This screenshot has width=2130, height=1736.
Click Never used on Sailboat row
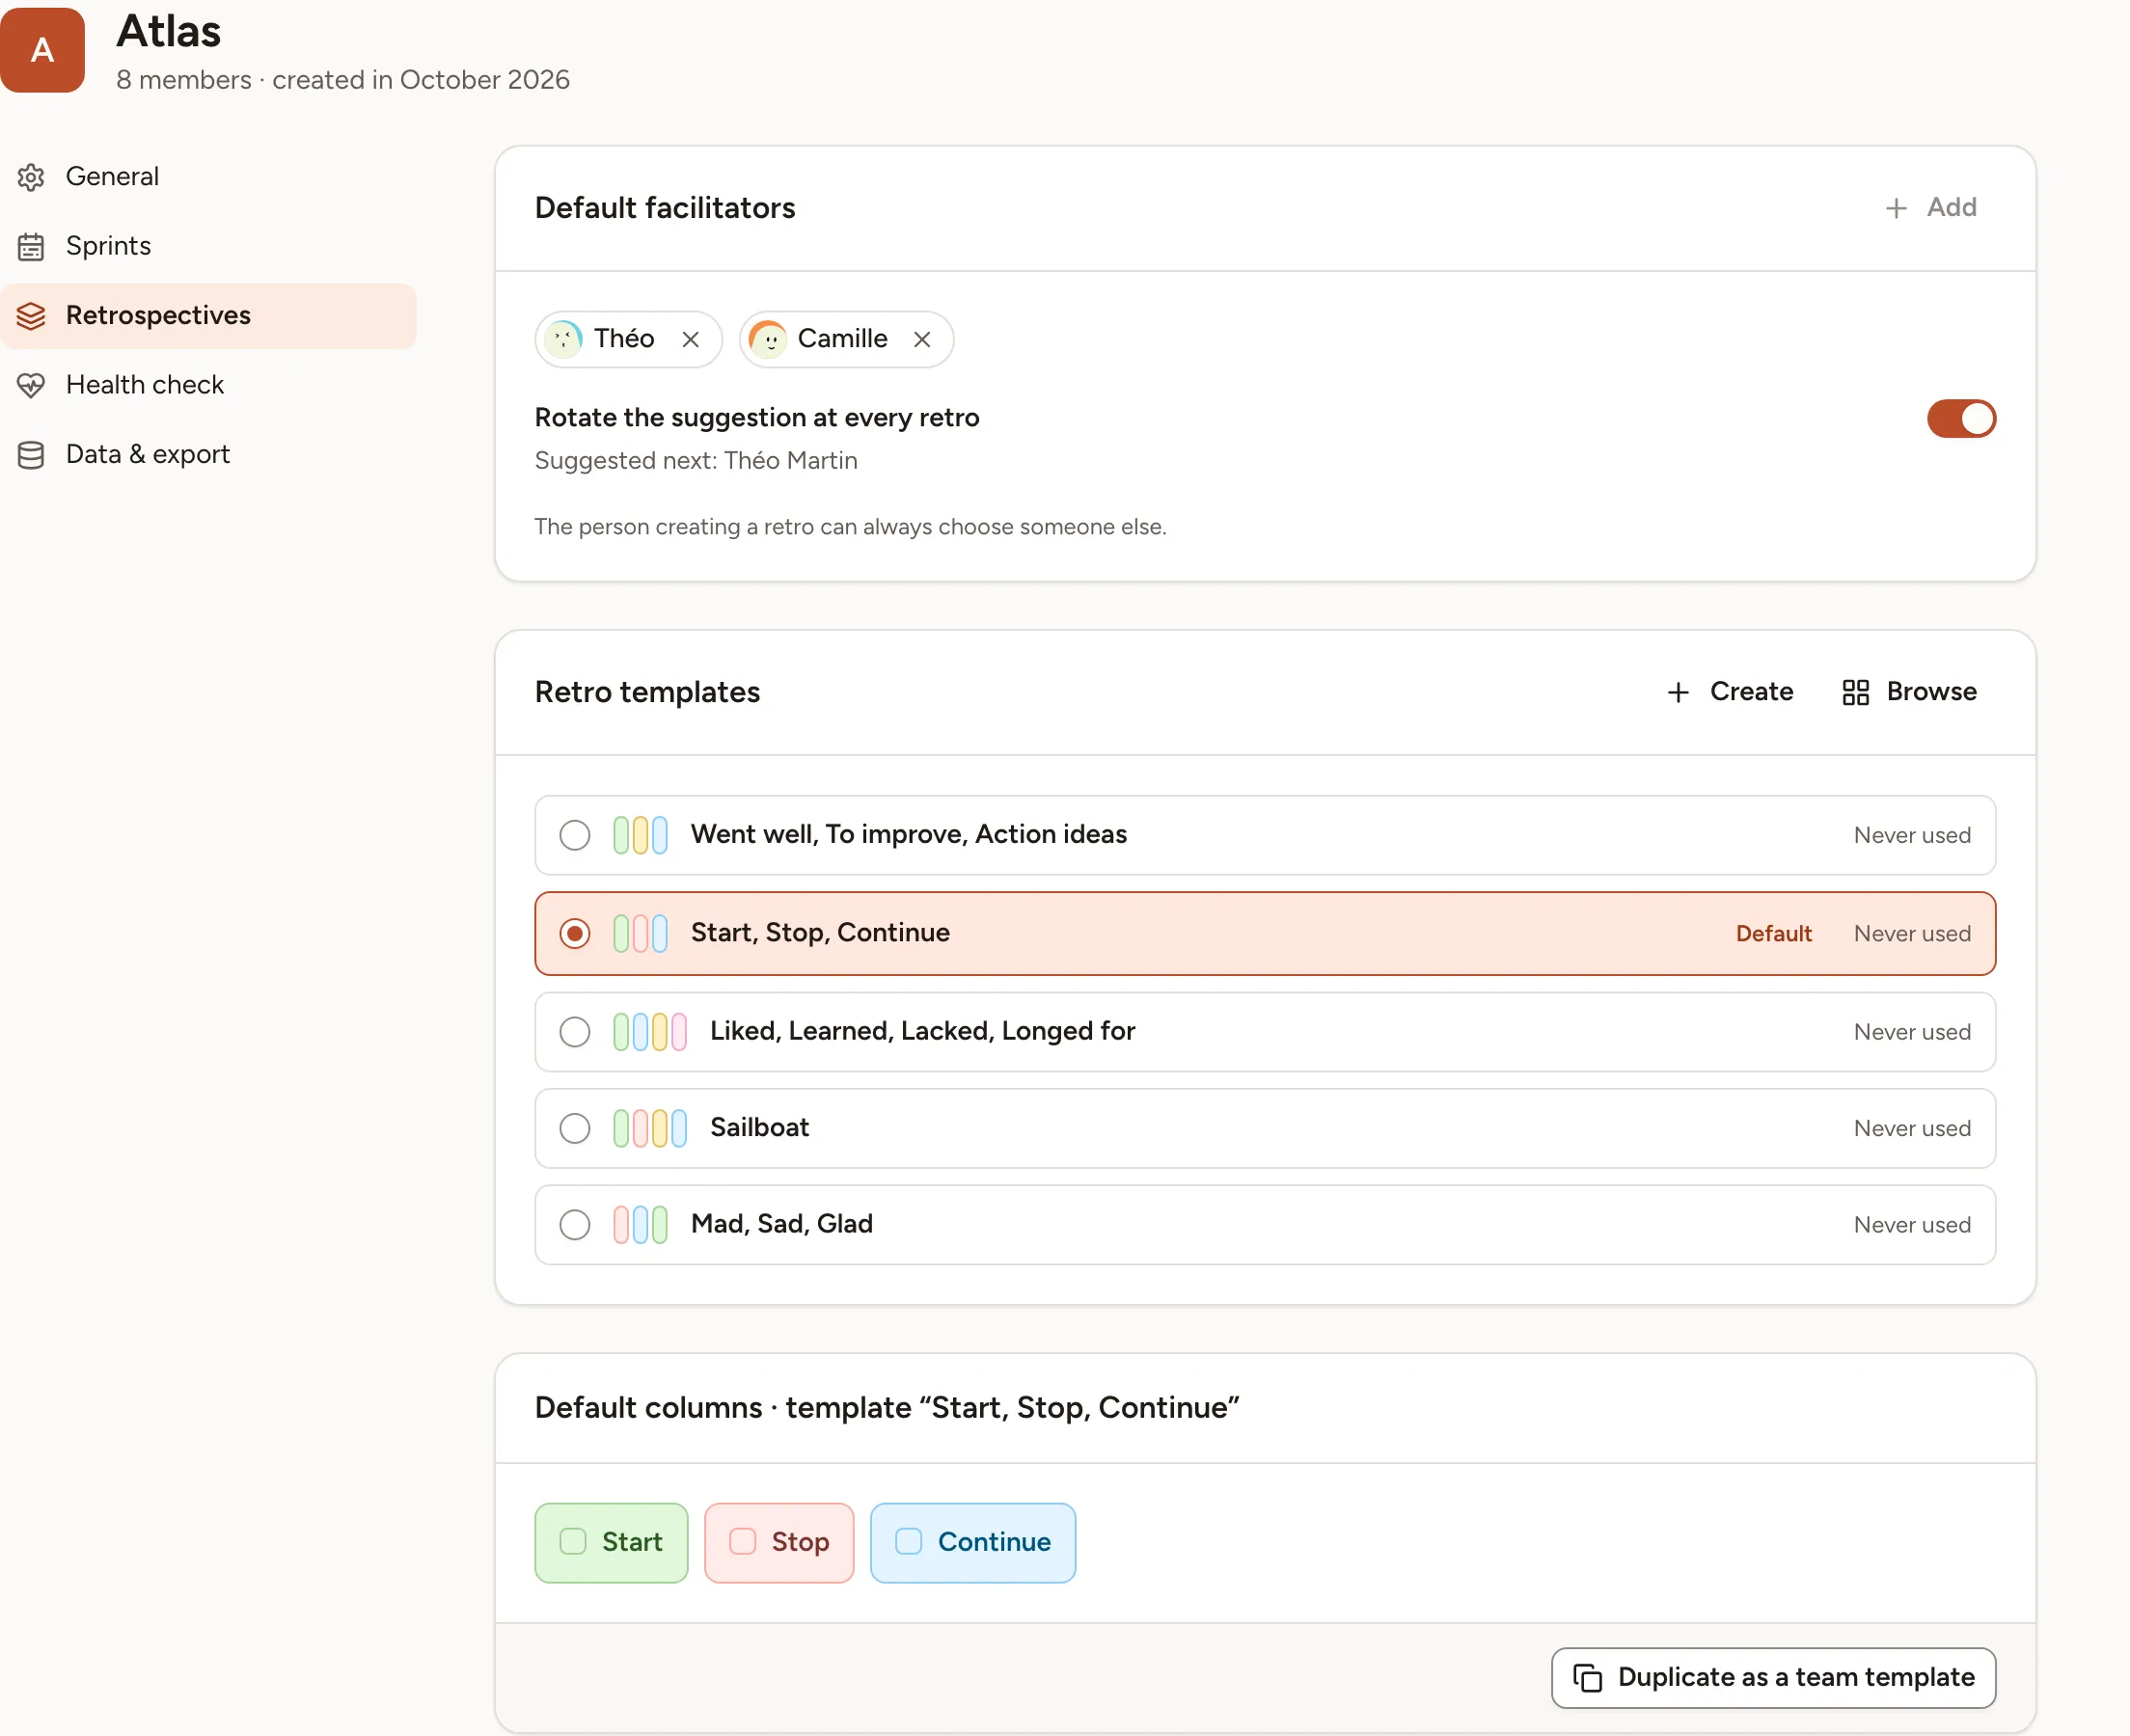coord(1912,1128)
